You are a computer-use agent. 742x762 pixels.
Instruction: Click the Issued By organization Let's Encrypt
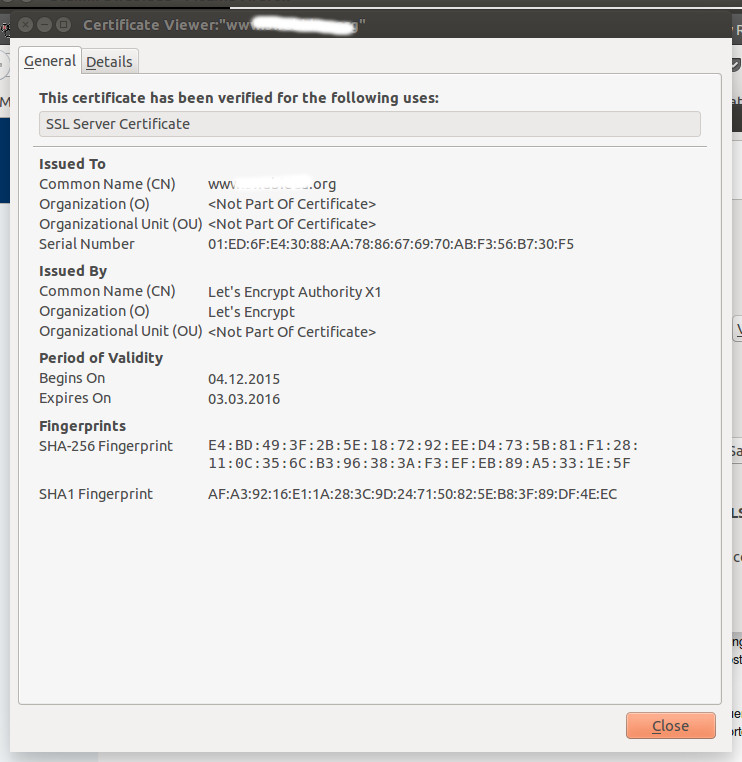250,311
